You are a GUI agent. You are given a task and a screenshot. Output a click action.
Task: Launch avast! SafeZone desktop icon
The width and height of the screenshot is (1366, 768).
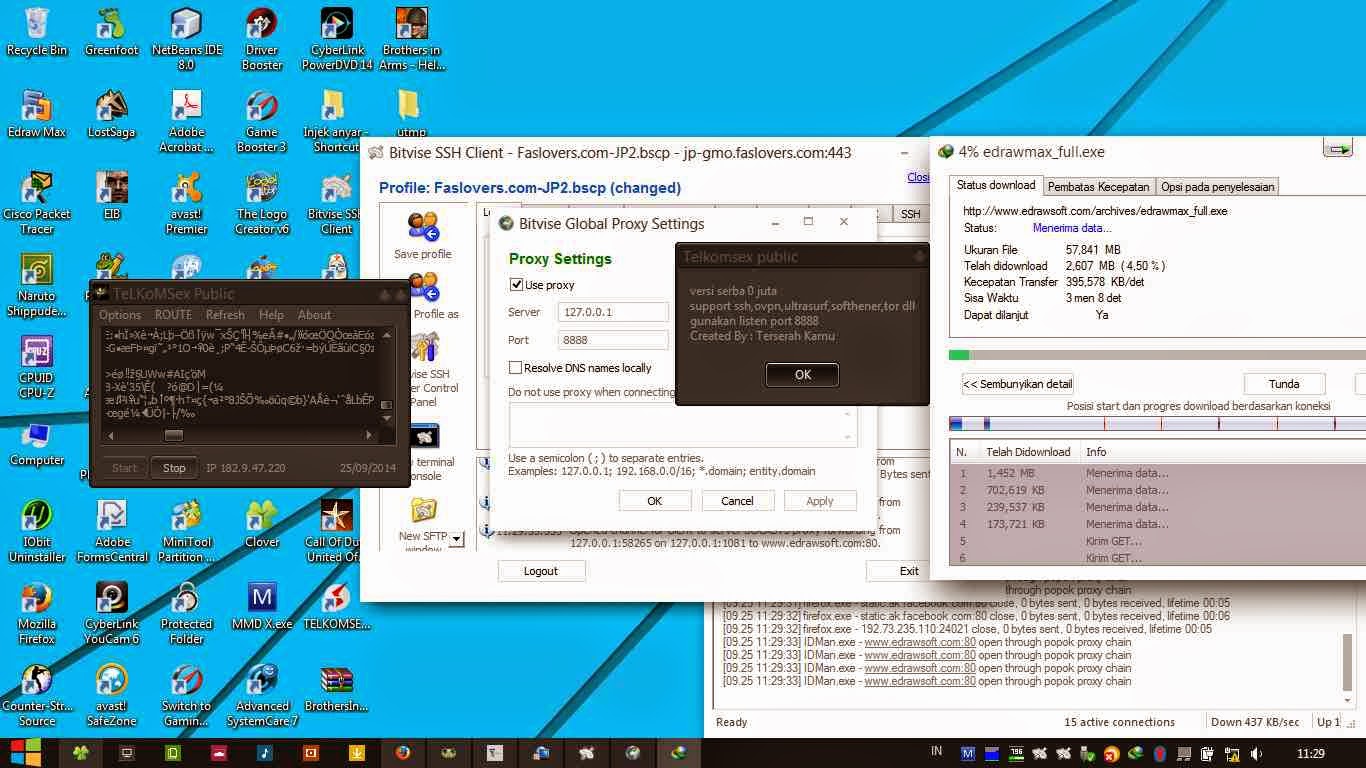[x=112, y=694]
